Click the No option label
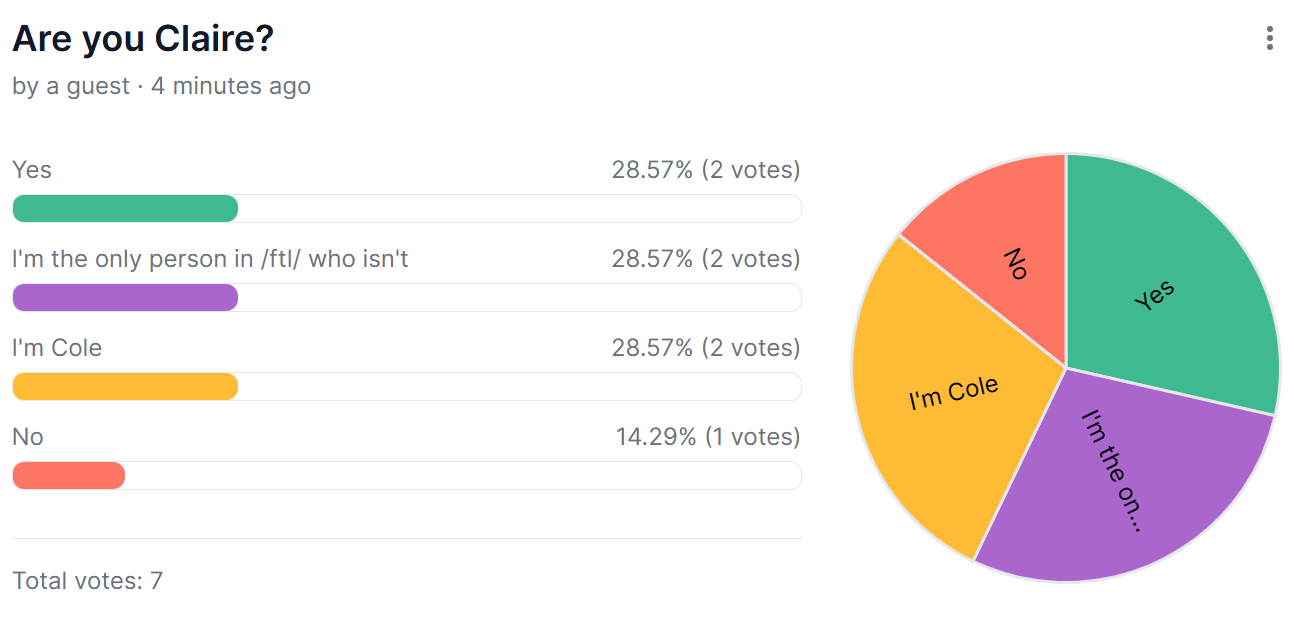Image resolution: width=1294 pixels, height=627 pixels. coord(28,437)
